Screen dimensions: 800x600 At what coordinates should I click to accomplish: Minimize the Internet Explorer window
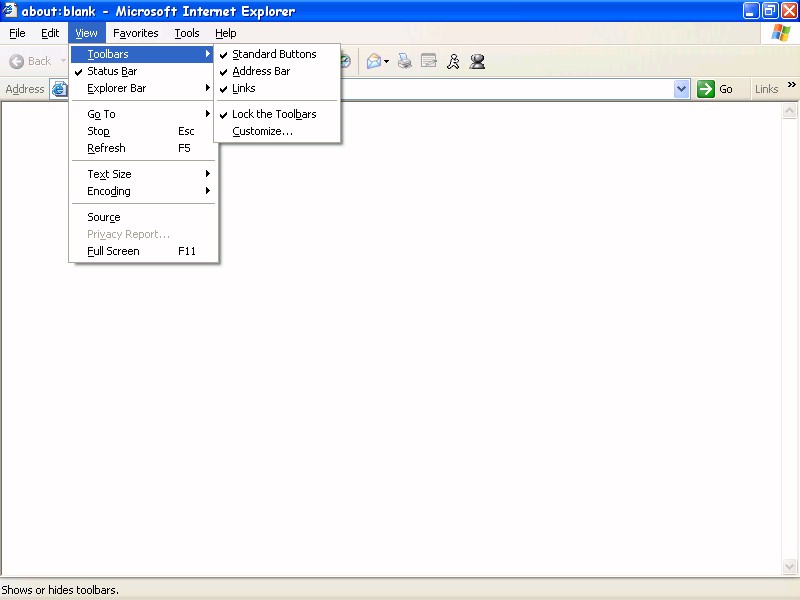point(751,11)
